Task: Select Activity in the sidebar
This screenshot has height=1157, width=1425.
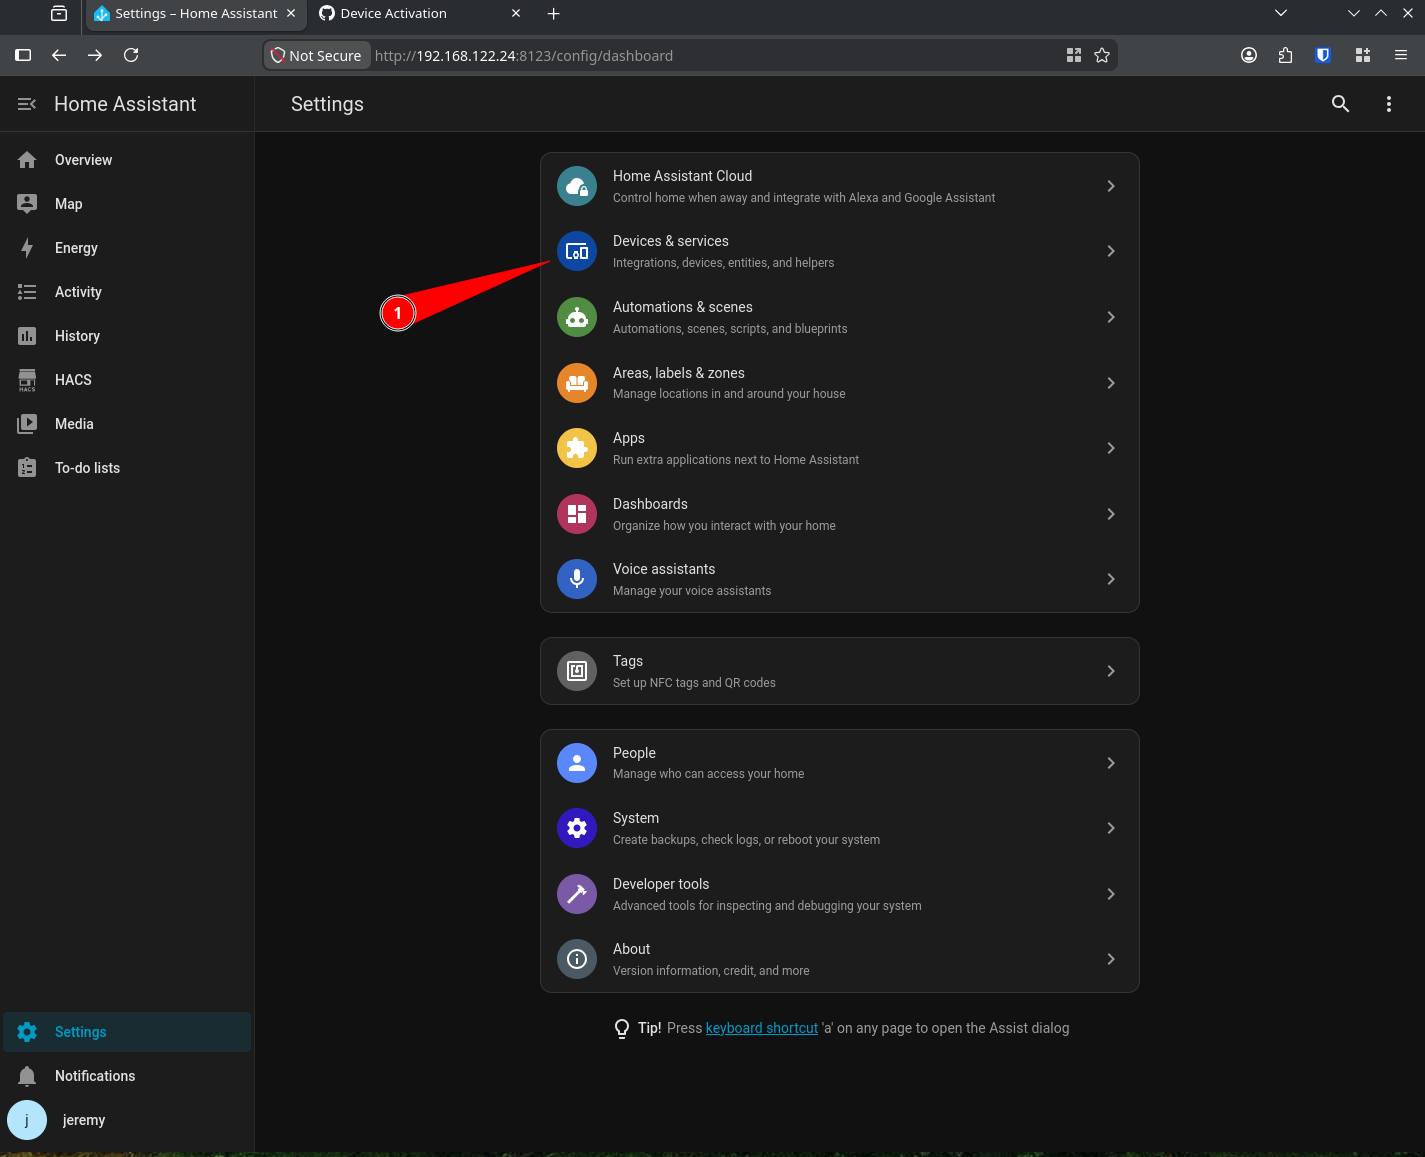Action: (127, 292)
